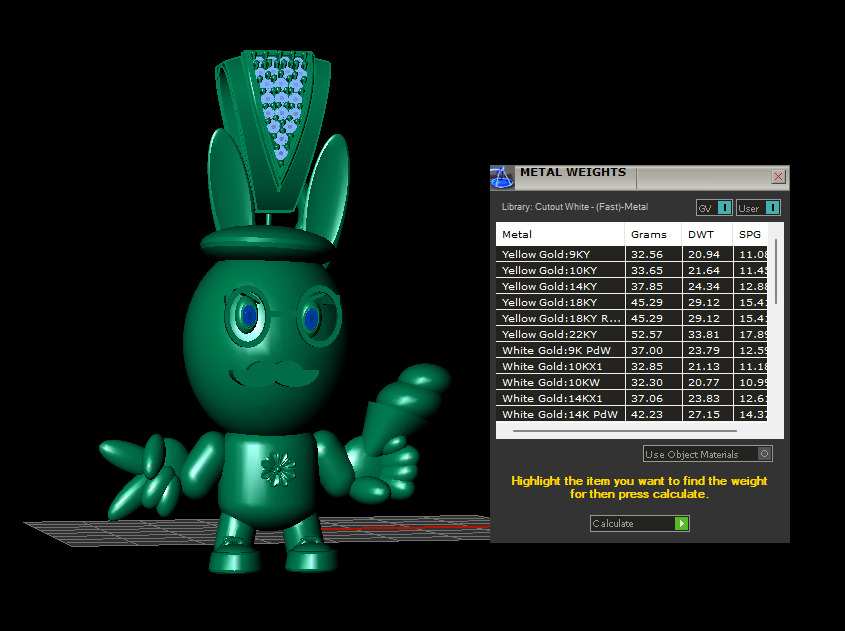Viewport: 845px width, 631px height.
Task: Select the Yellow Gold:9KY row
Action: tap(632, 254)
